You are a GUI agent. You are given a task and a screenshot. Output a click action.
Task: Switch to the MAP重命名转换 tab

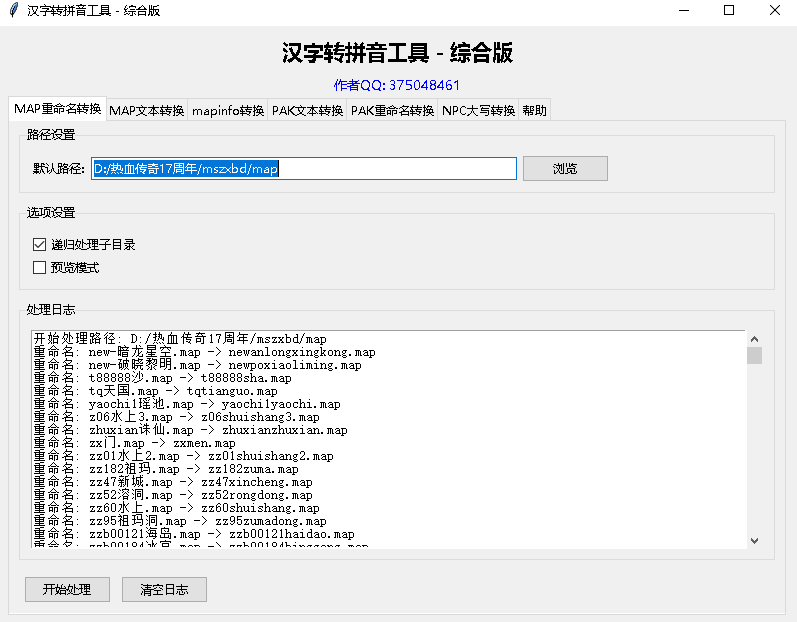click(x=57, y=109)
